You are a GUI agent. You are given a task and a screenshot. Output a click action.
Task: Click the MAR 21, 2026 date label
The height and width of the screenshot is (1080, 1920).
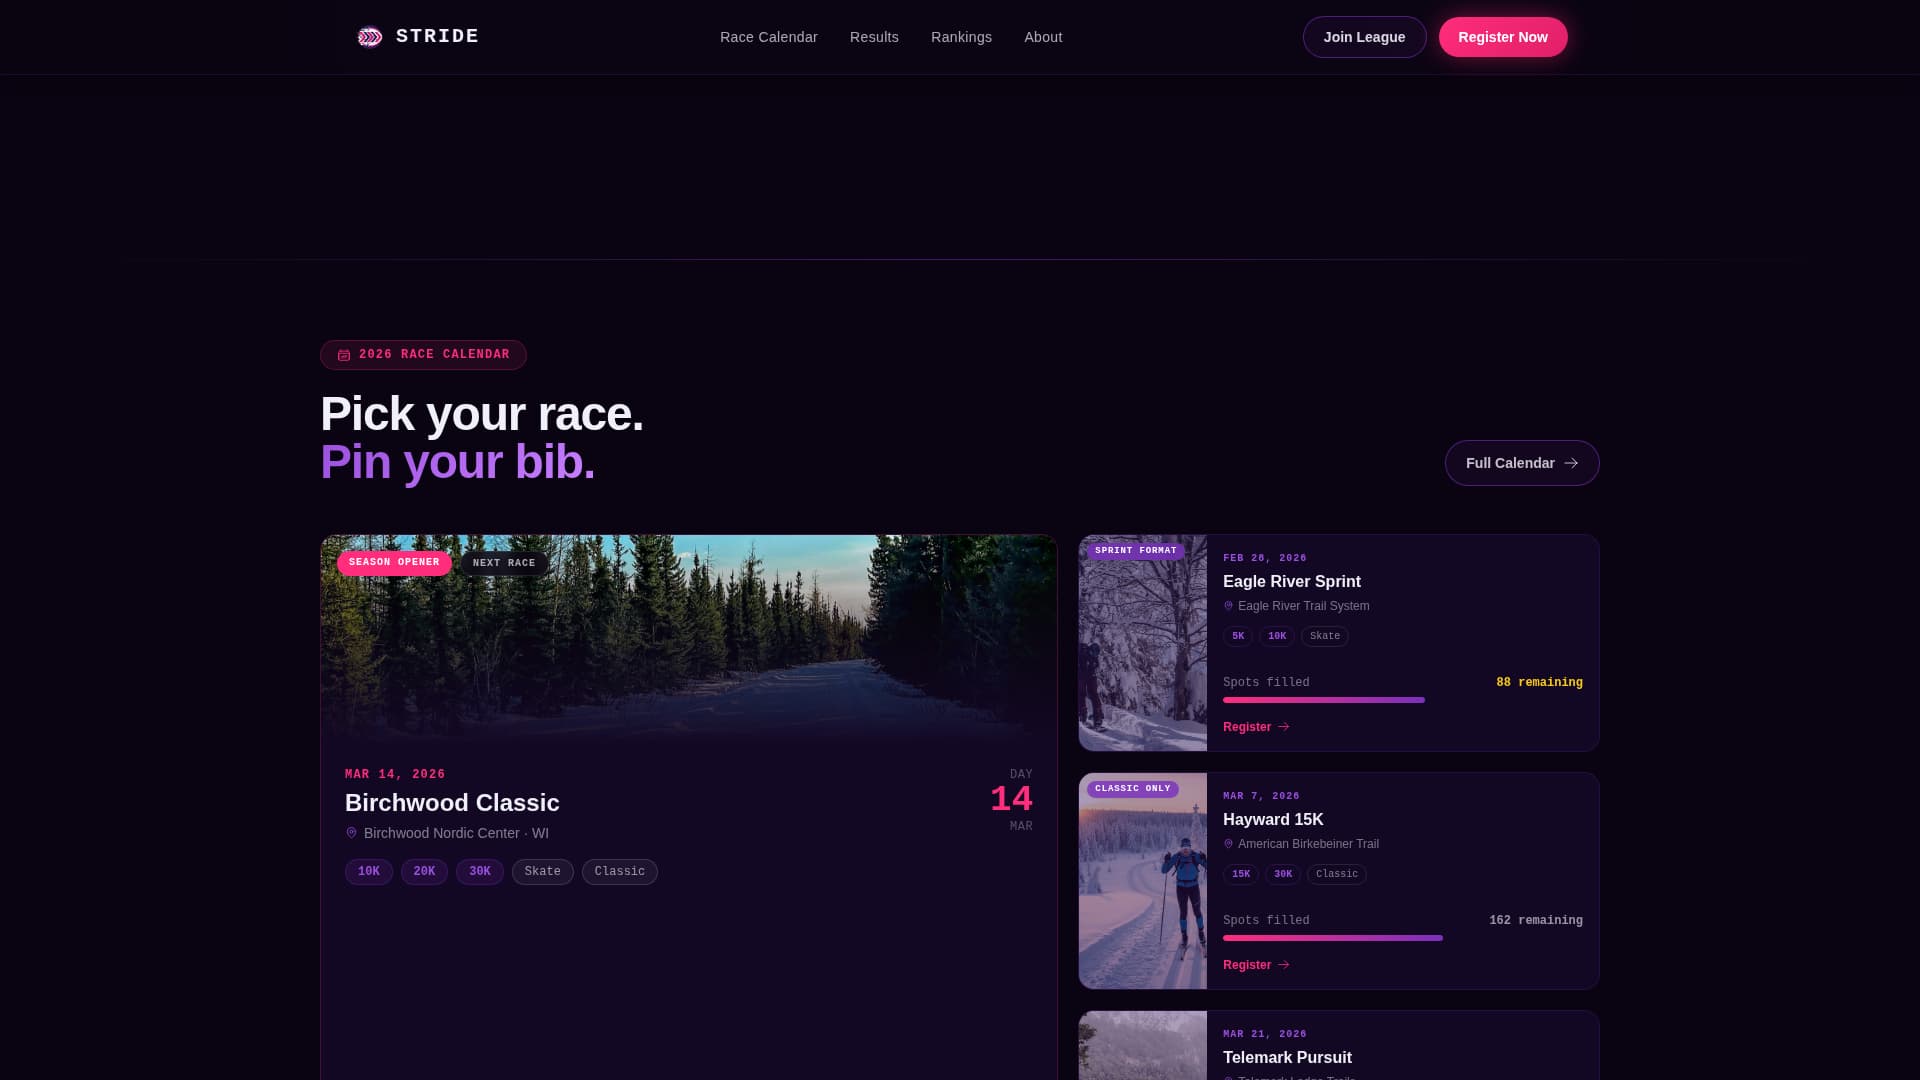[x=1265, y=1034]
